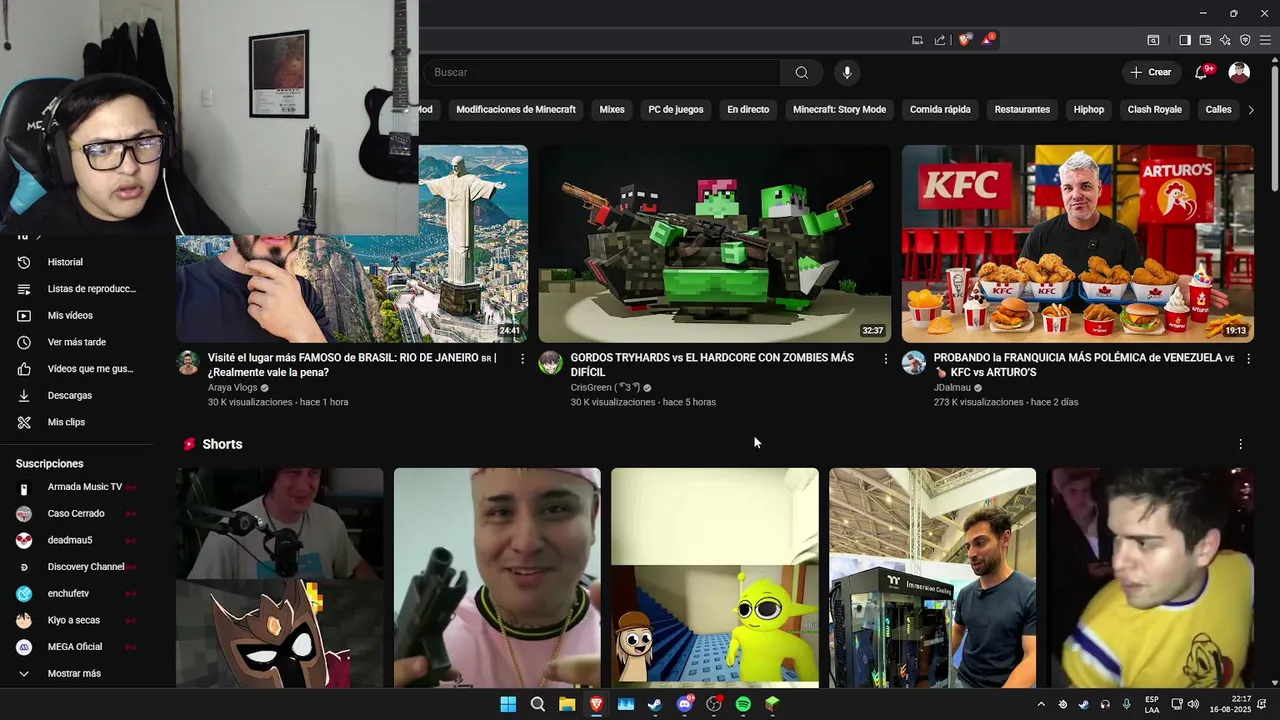Open options menu for GORDOS TRYHARDS video

885,358
